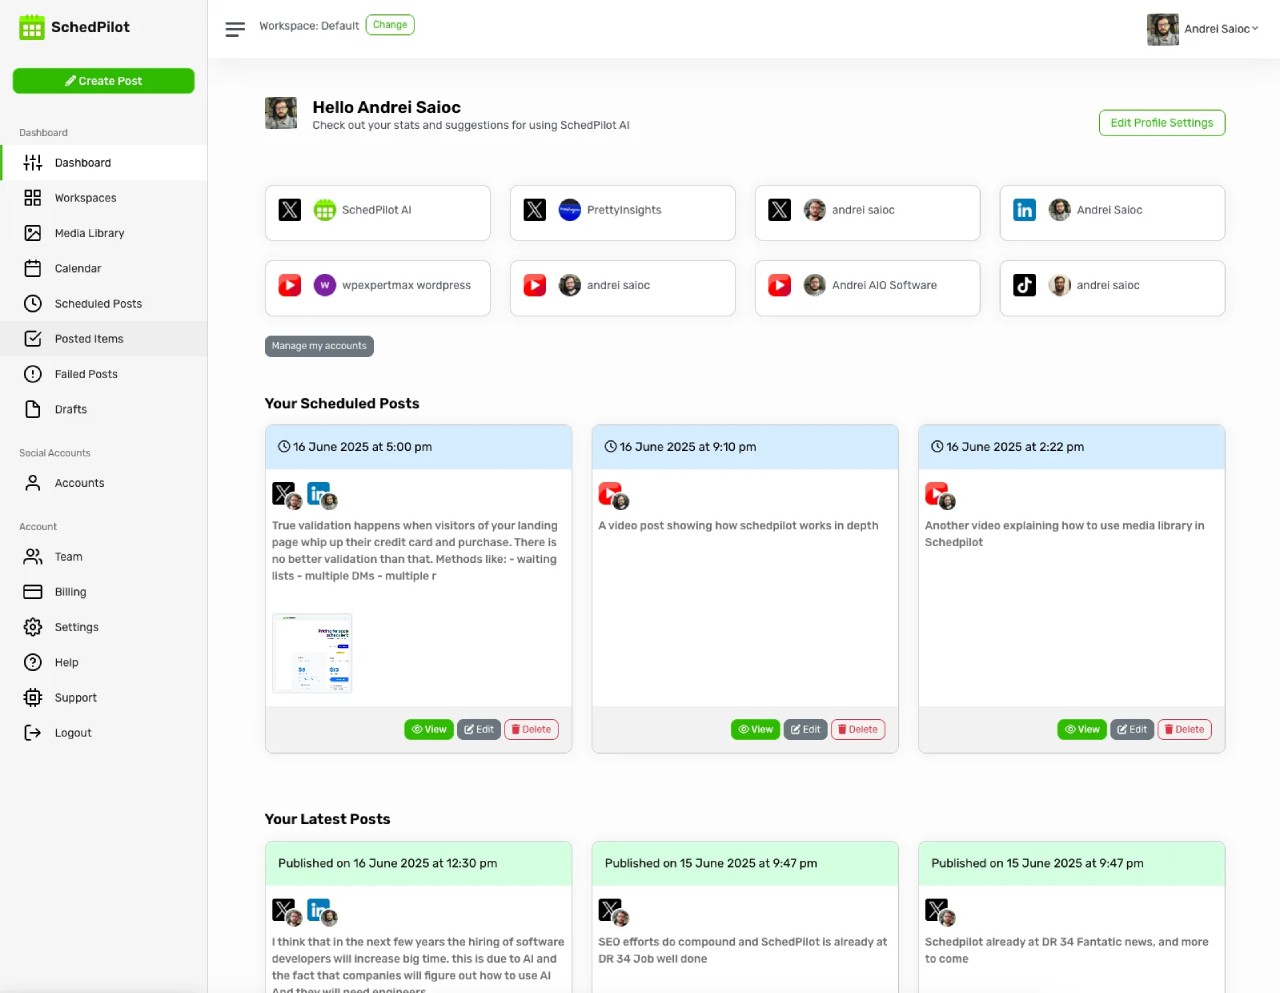Click the Media Library icon
The width and height of the screenshot is (1280, 993).
click(33, 233)
